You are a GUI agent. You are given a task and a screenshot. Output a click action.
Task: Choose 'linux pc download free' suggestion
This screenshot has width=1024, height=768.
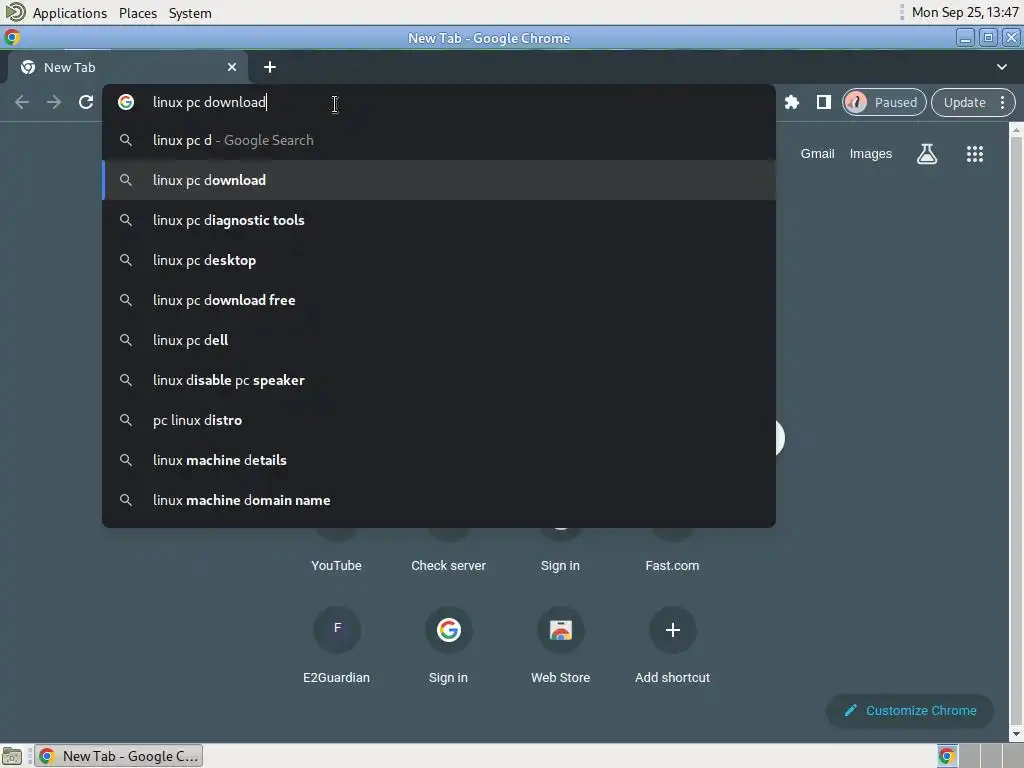tap(439, 300)
